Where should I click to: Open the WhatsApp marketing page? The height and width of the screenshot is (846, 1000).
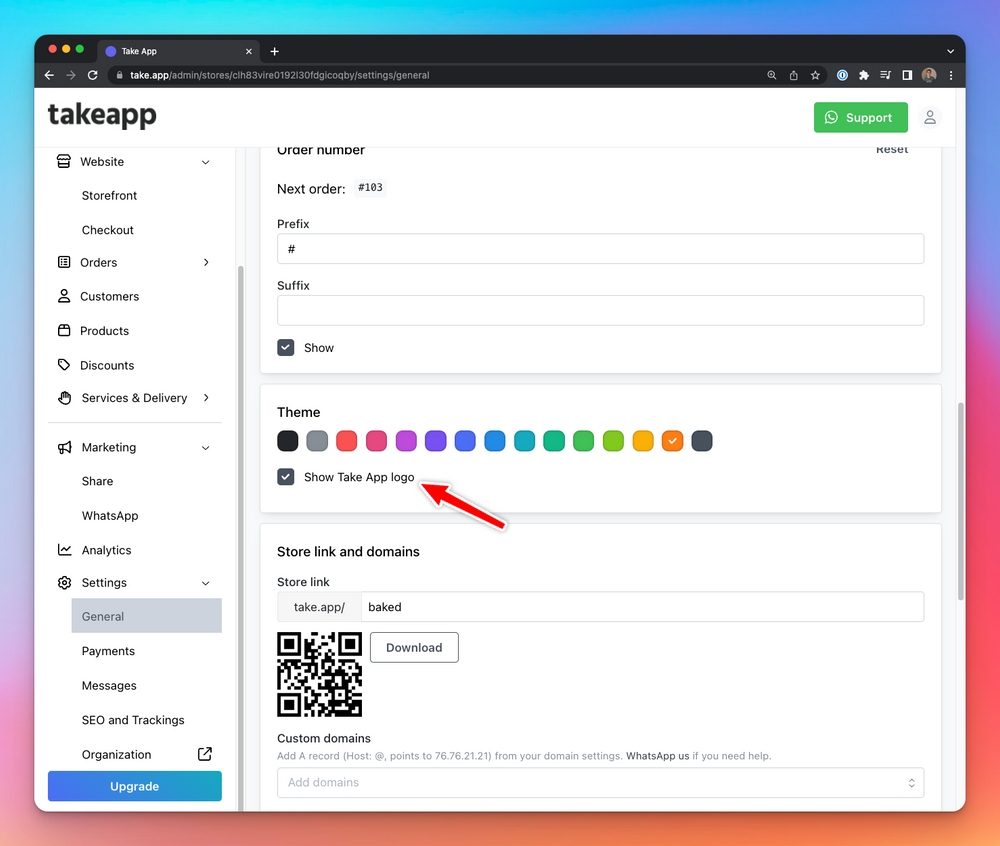coord(110,516)
